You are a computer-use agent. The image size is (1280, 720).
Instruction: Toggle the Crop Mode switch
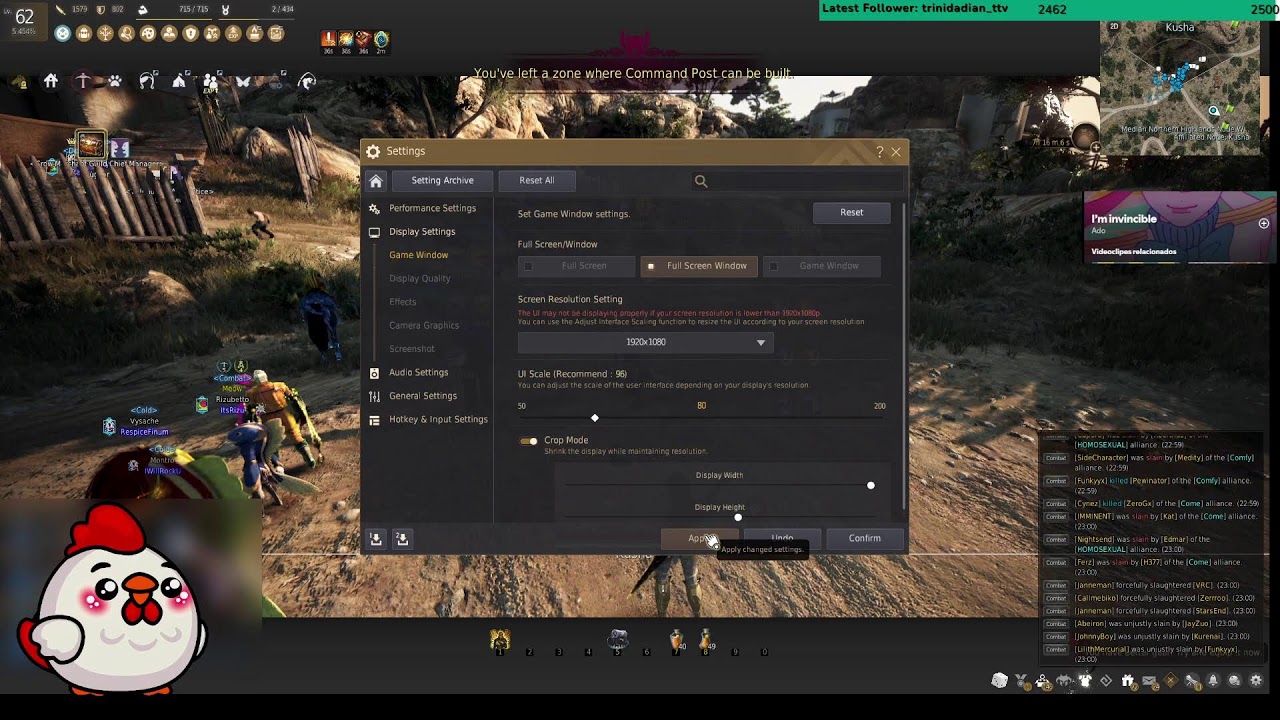coord(529,441)
